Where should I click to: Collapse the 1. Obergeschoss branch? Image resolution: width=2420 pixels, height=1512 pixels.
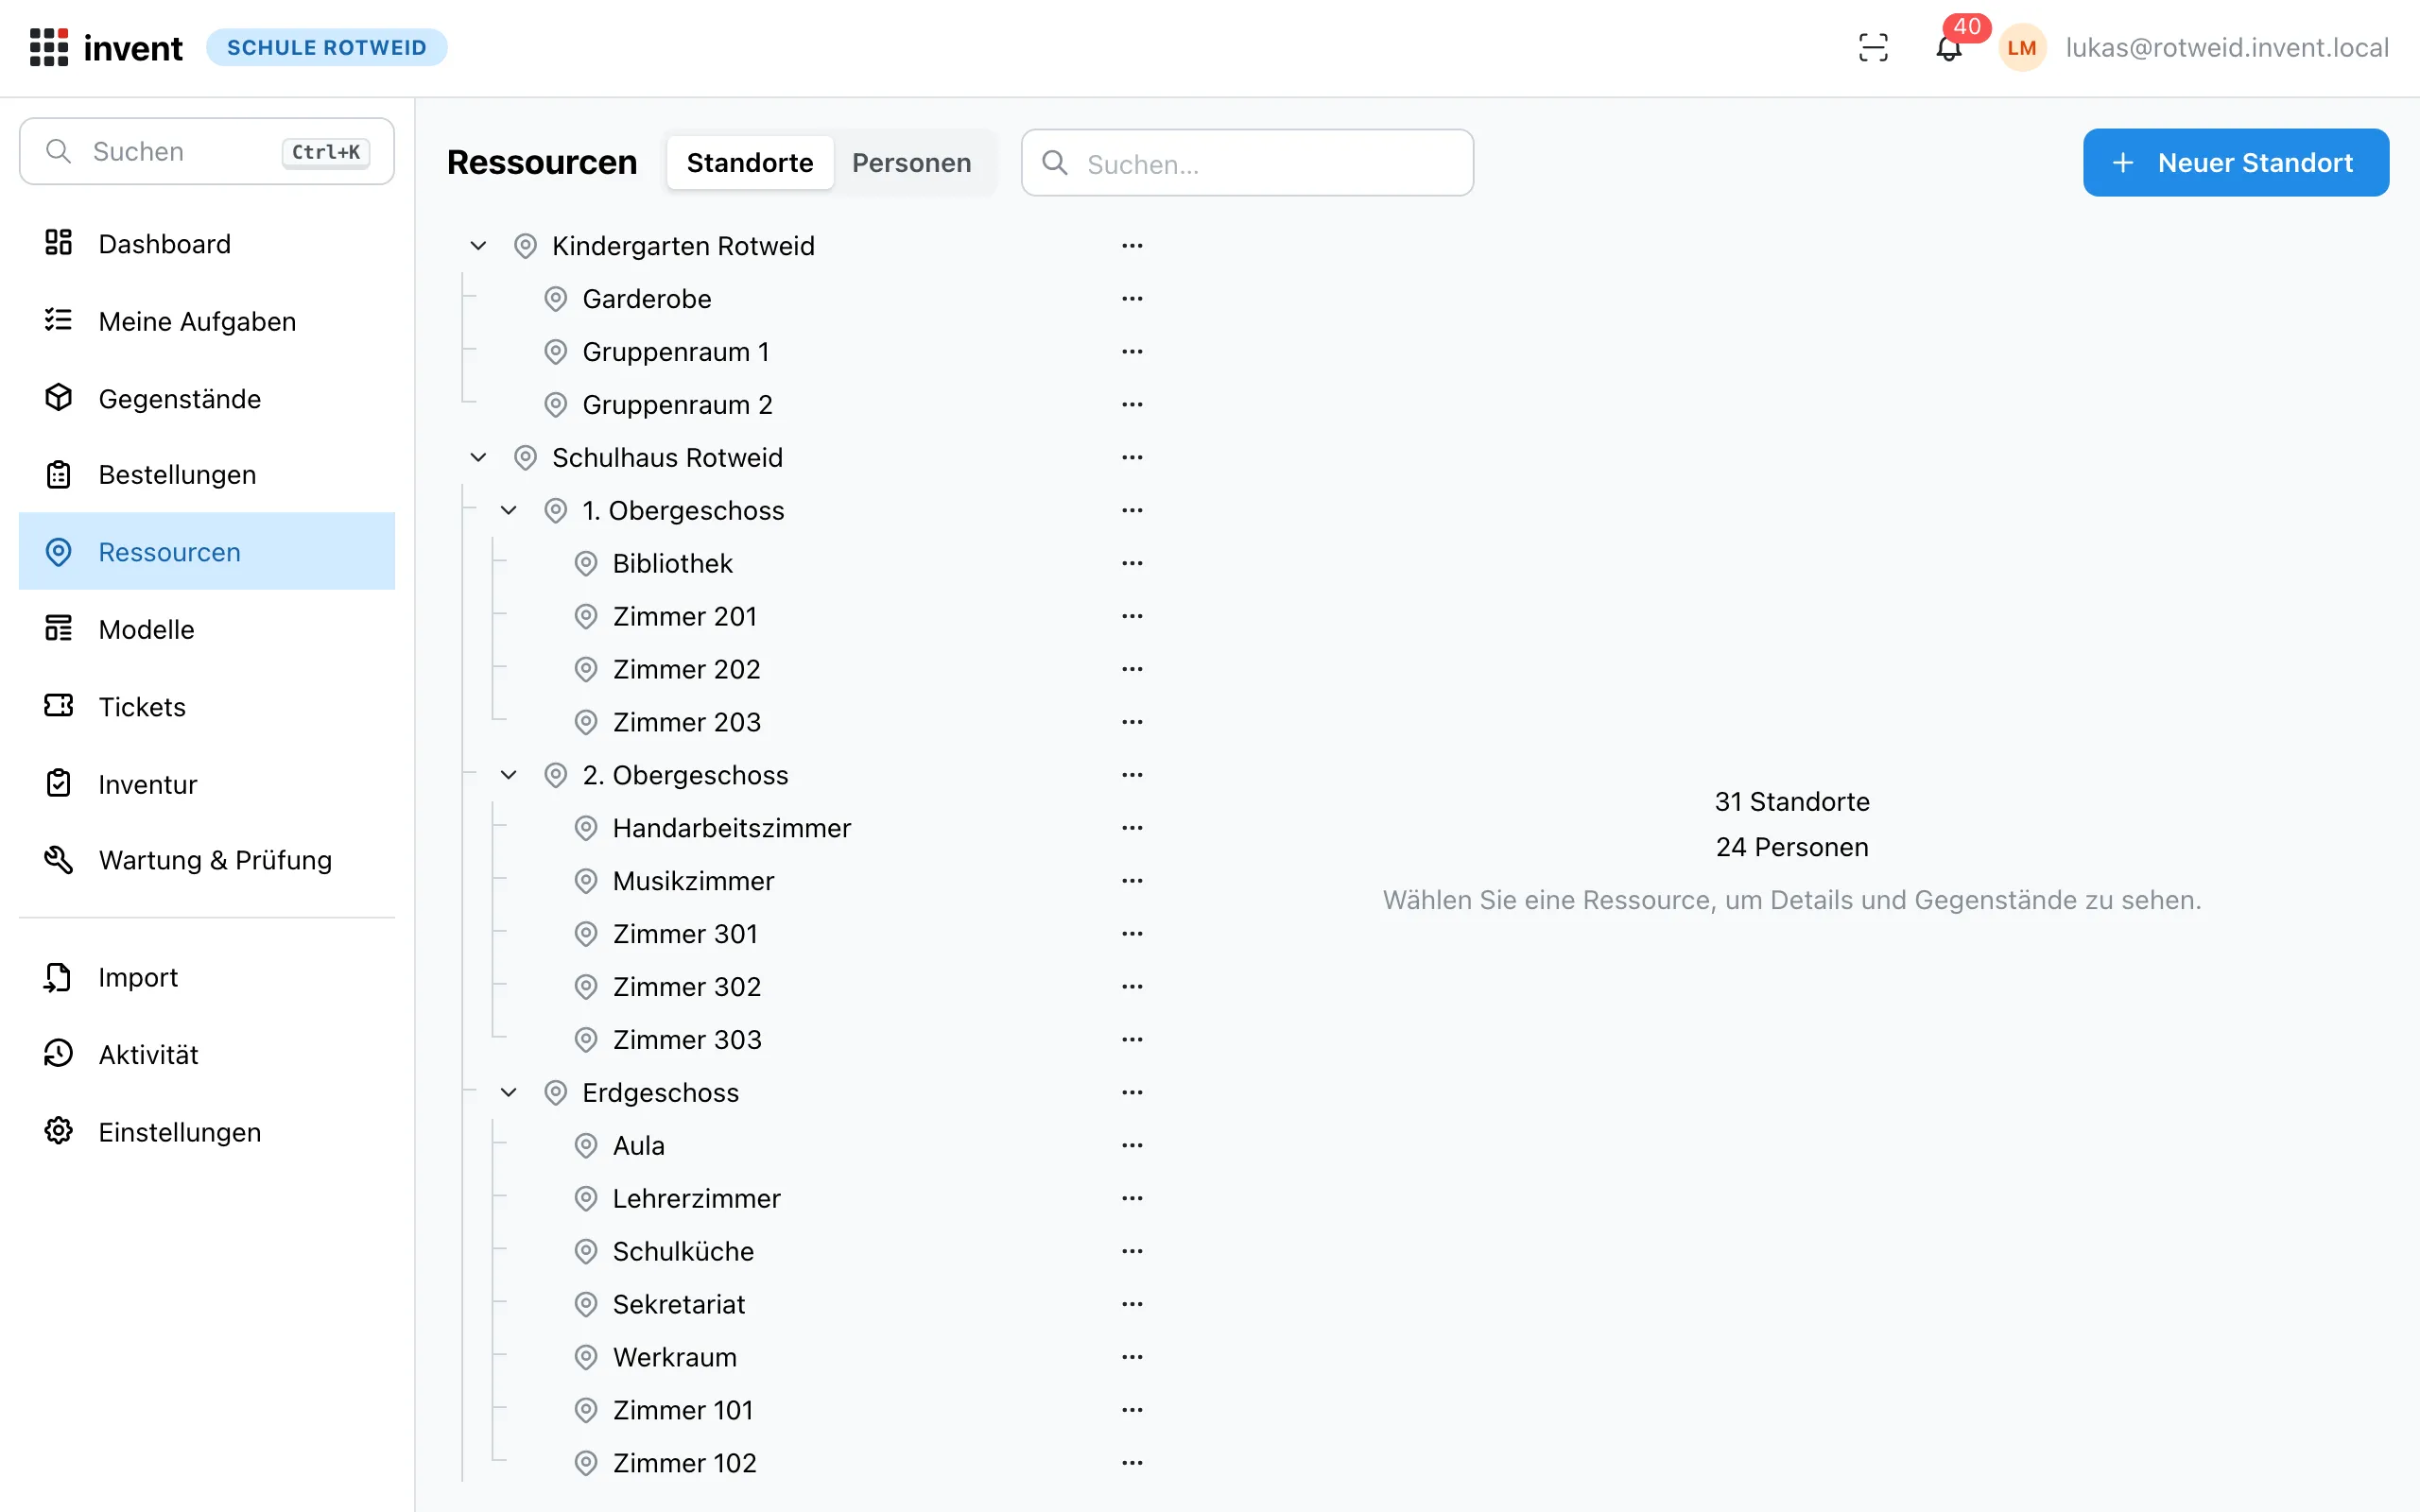509,511
